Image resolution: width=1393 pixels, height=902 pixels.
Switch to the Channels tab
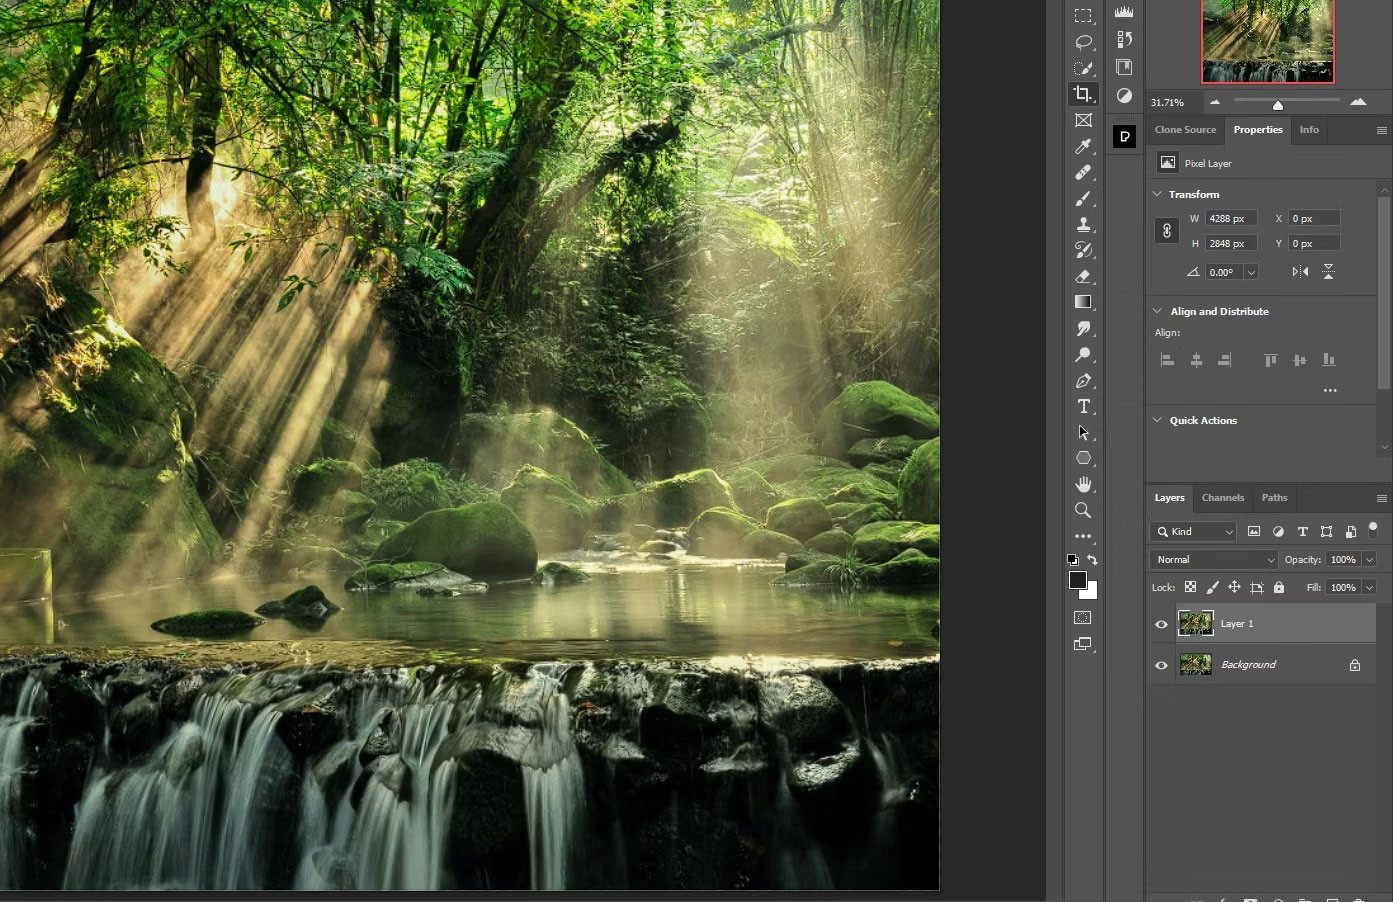click(x=1222, y=498)
